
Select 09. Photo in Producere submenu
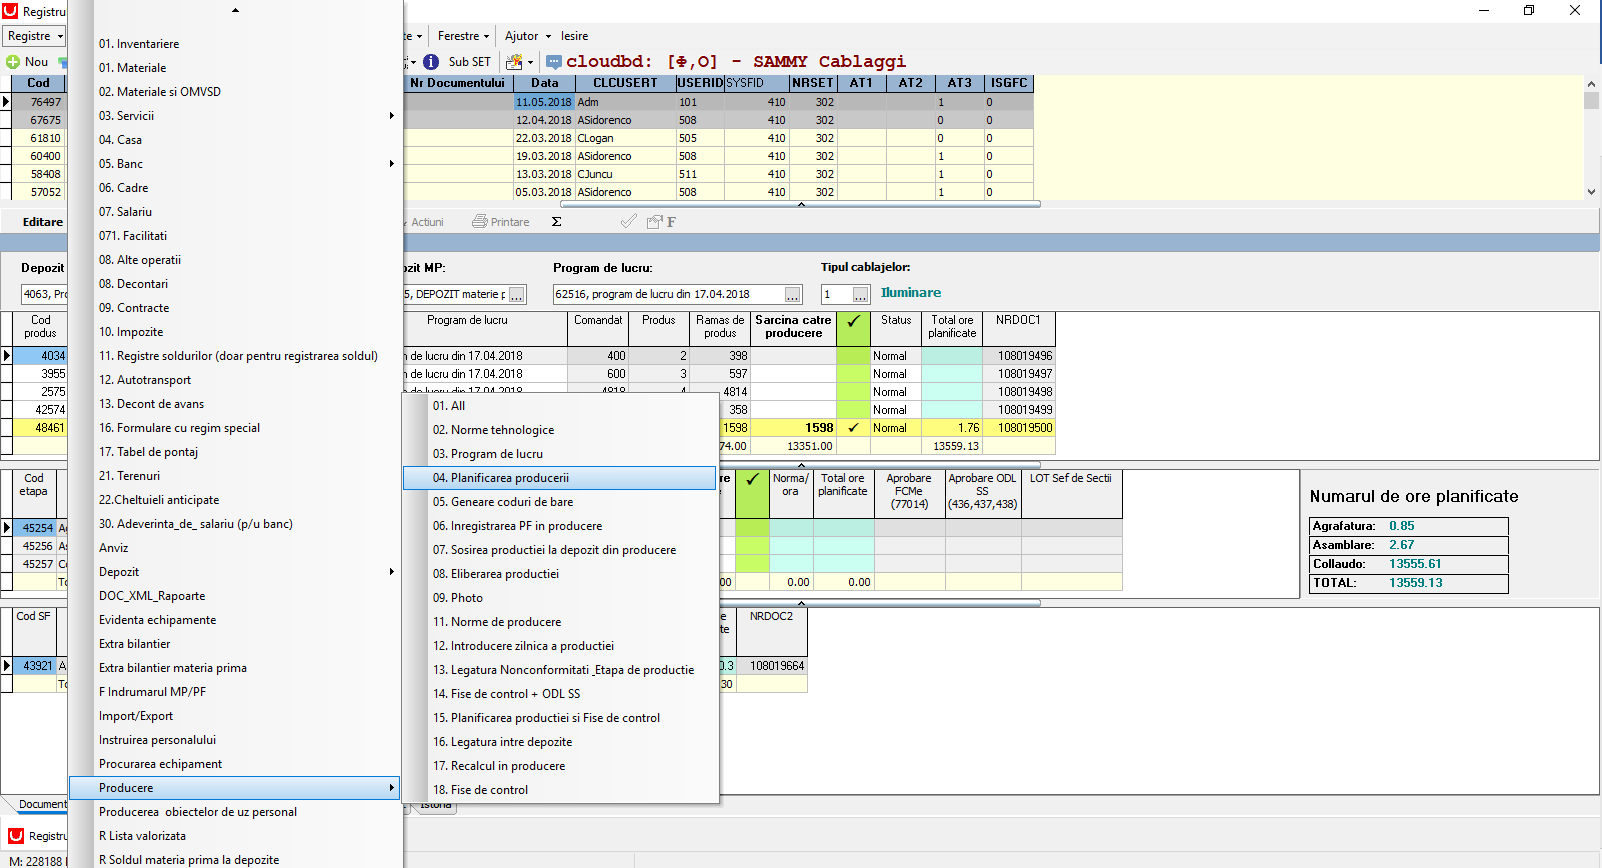[x=559, y=598]
